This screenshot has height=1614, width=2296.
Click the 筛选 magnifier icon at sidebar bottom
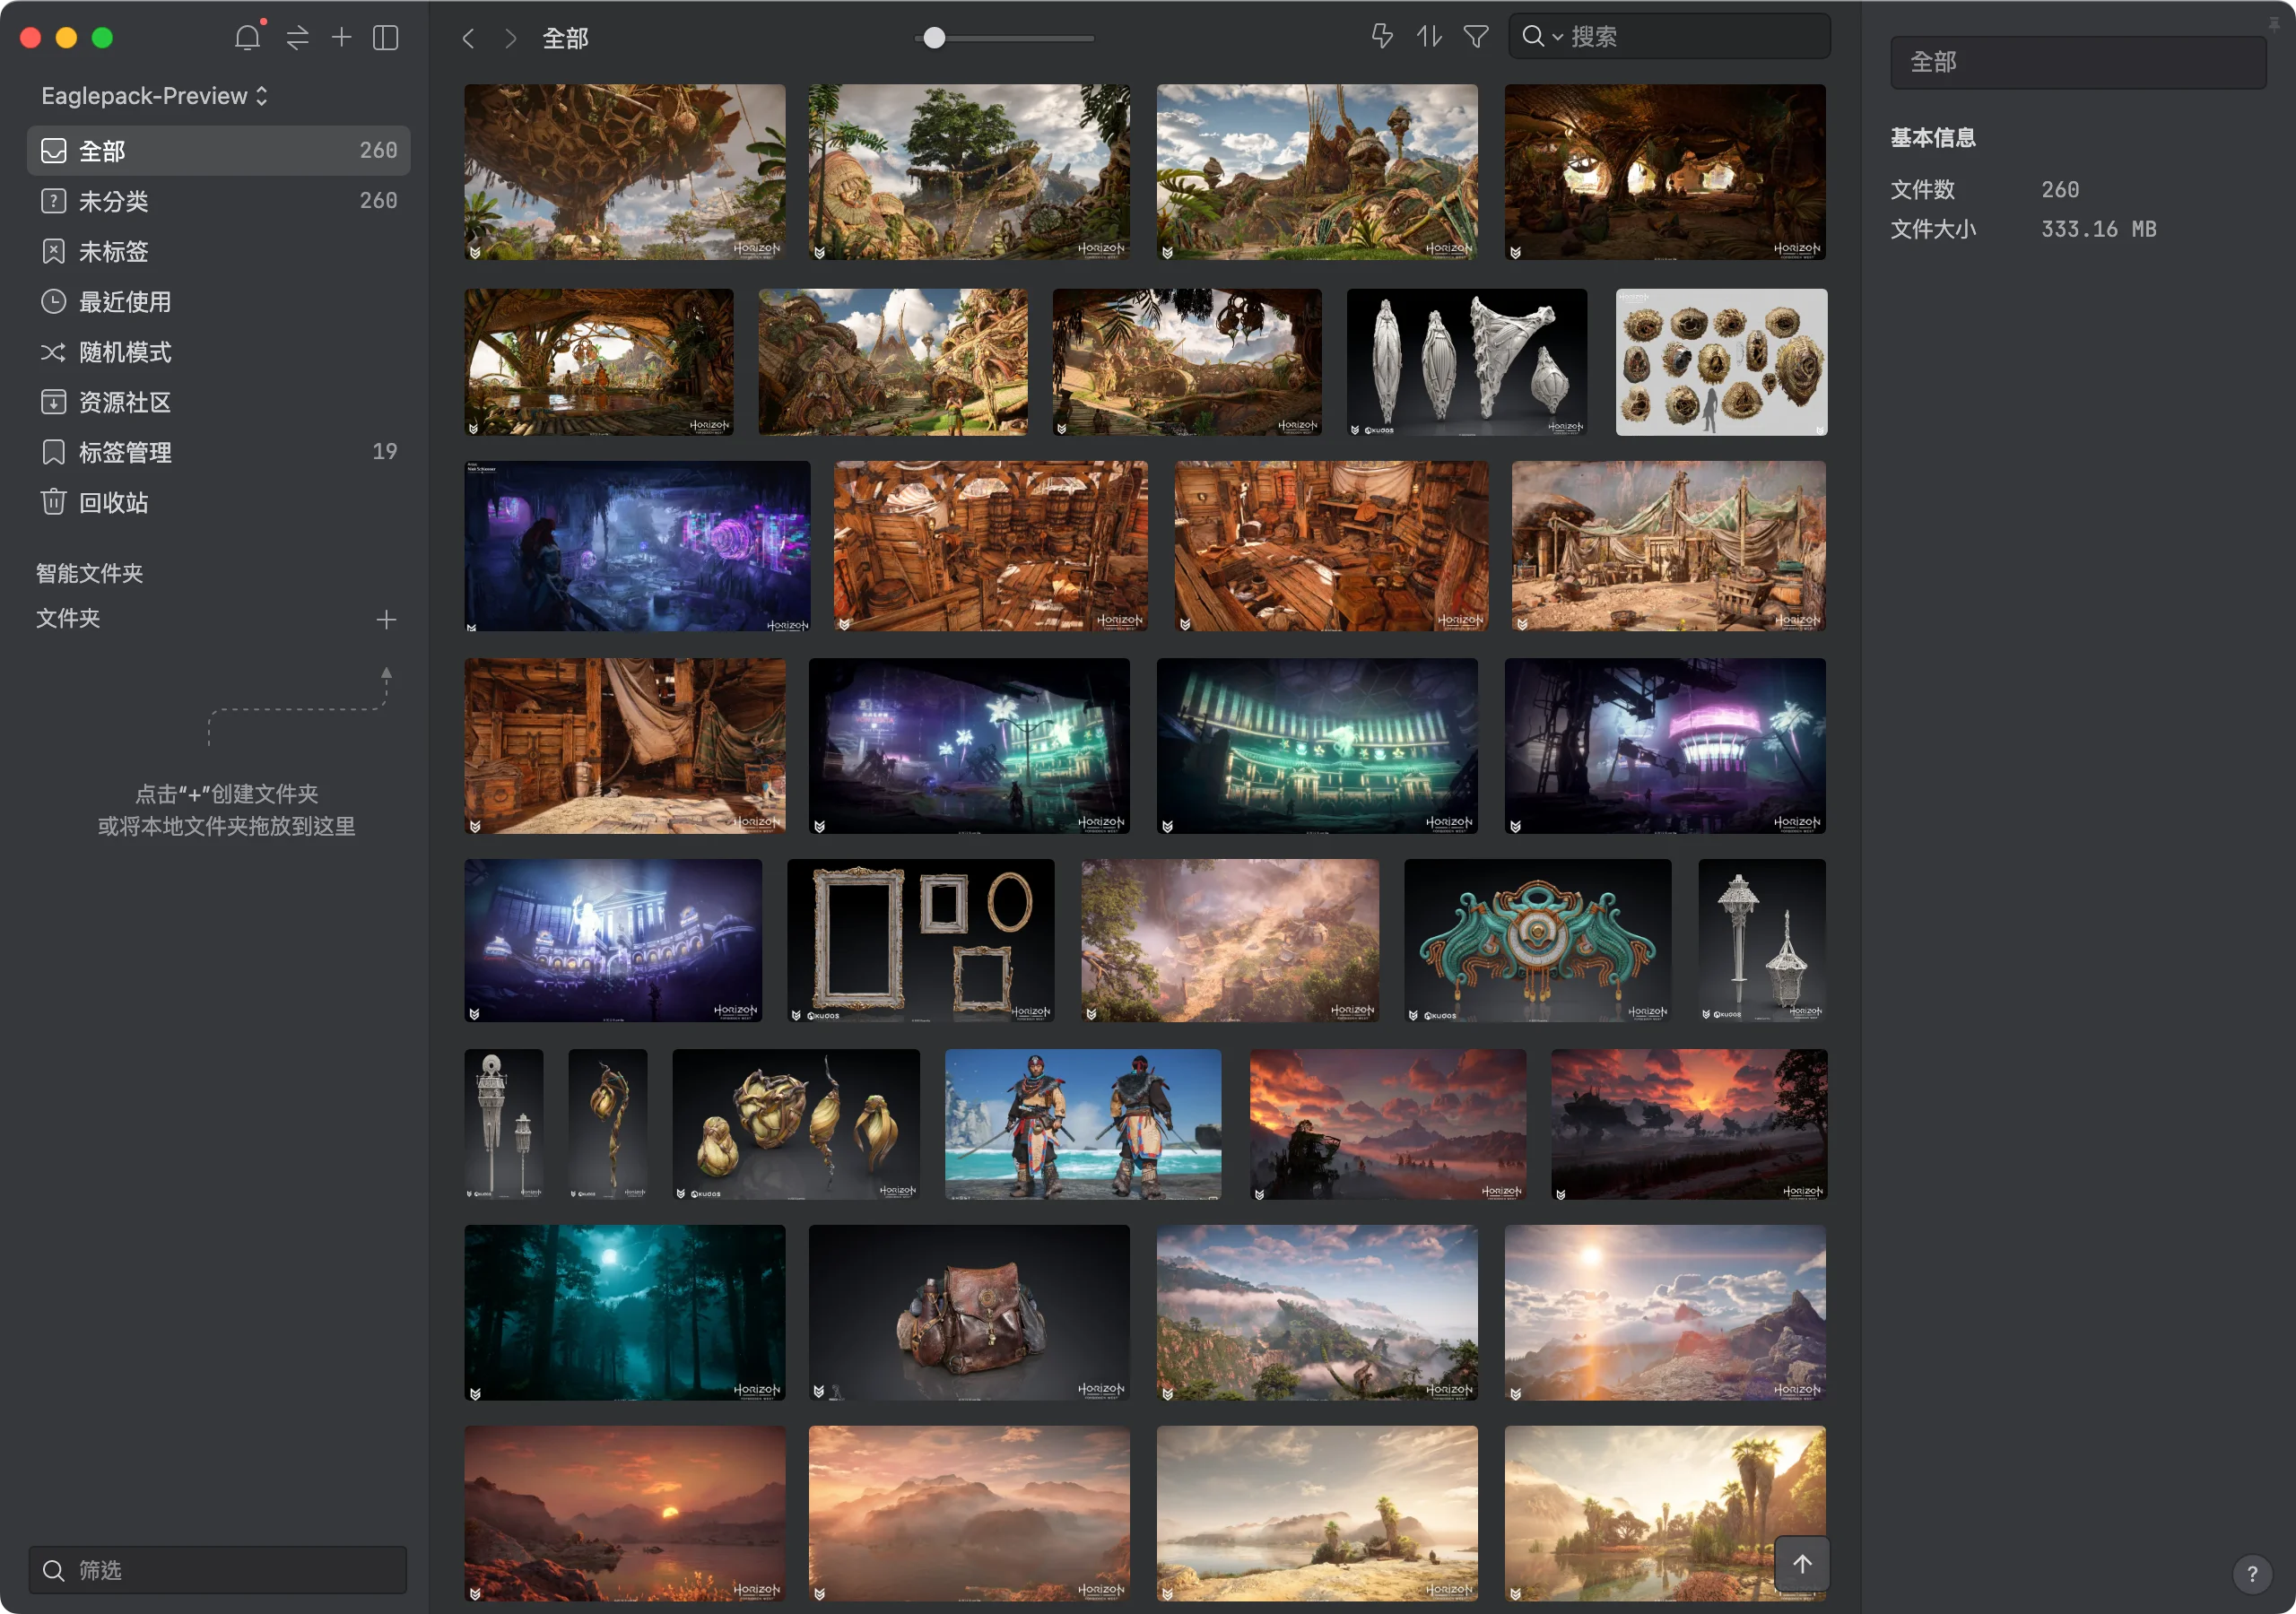pyautogui.click(x=54, y=1570)
